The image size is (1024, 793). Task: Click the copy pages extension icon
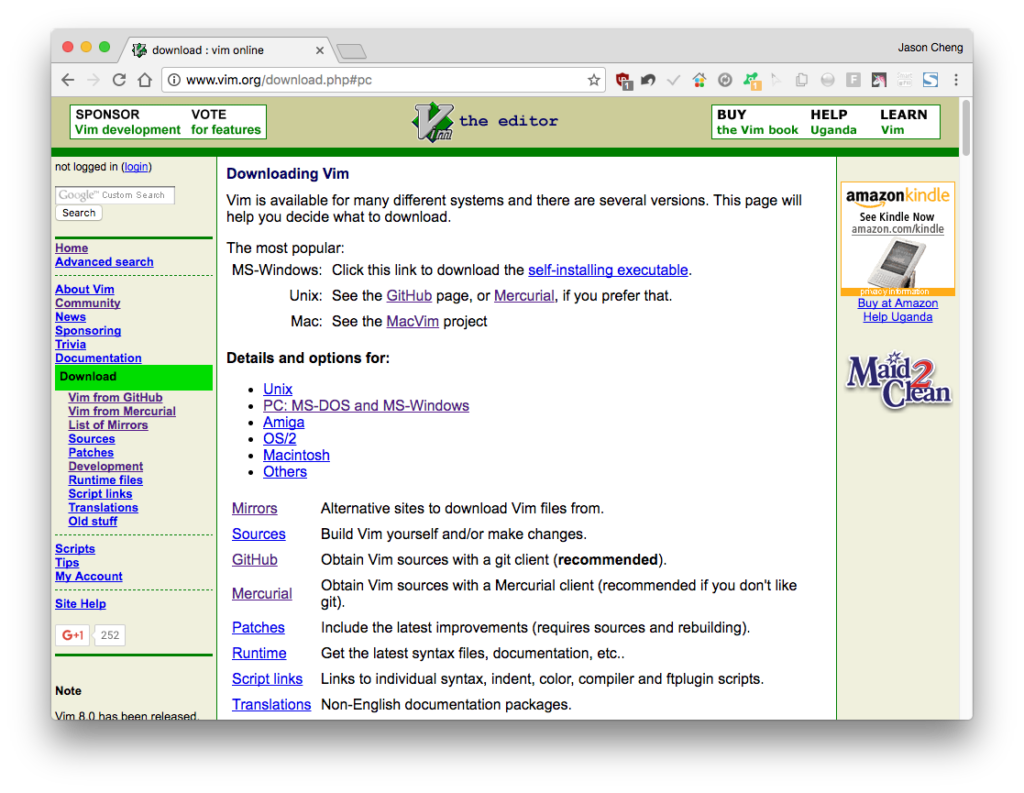(x=801, y=80)
